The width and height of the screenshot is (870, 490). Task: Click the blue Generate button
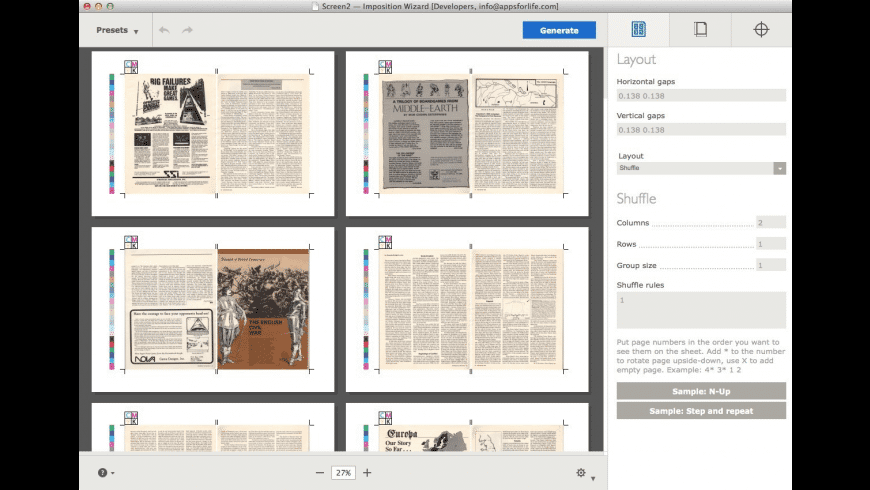click(559, 31)
